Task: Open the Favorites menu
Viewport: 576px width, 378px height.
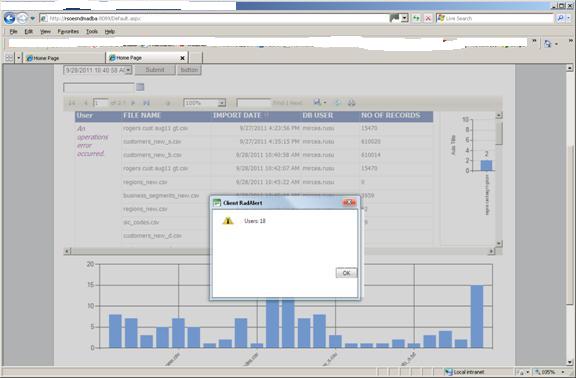Action: tap(68, 32)
